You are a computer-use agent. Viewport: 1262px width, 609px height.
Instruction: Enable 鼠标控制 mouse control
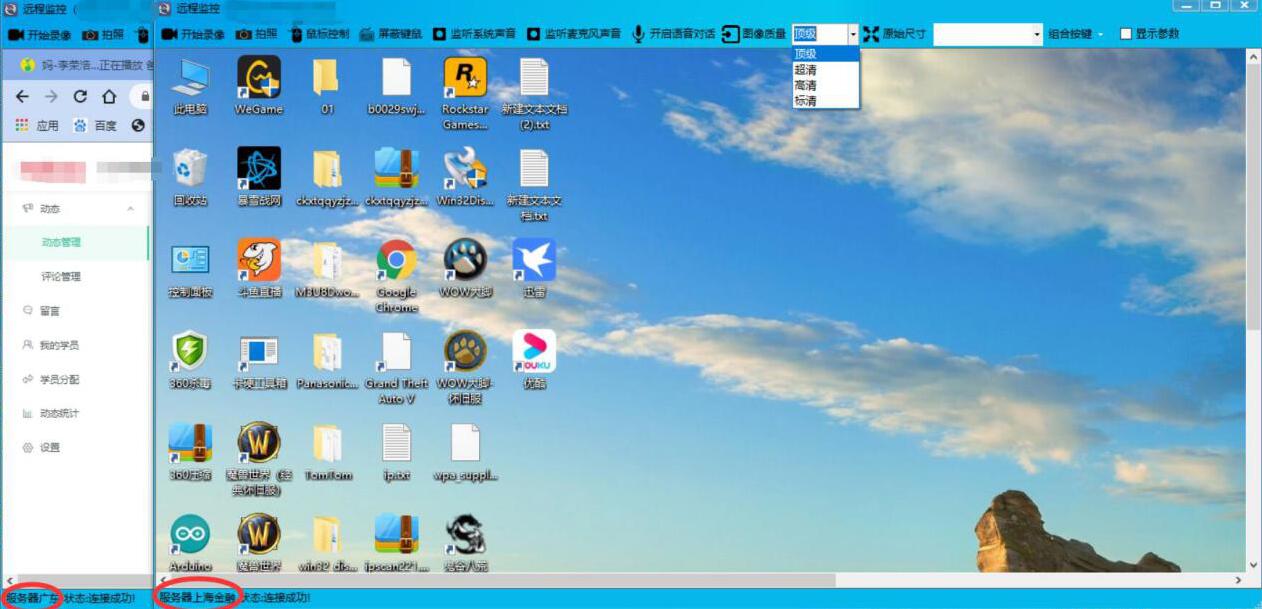coord(295,34)
